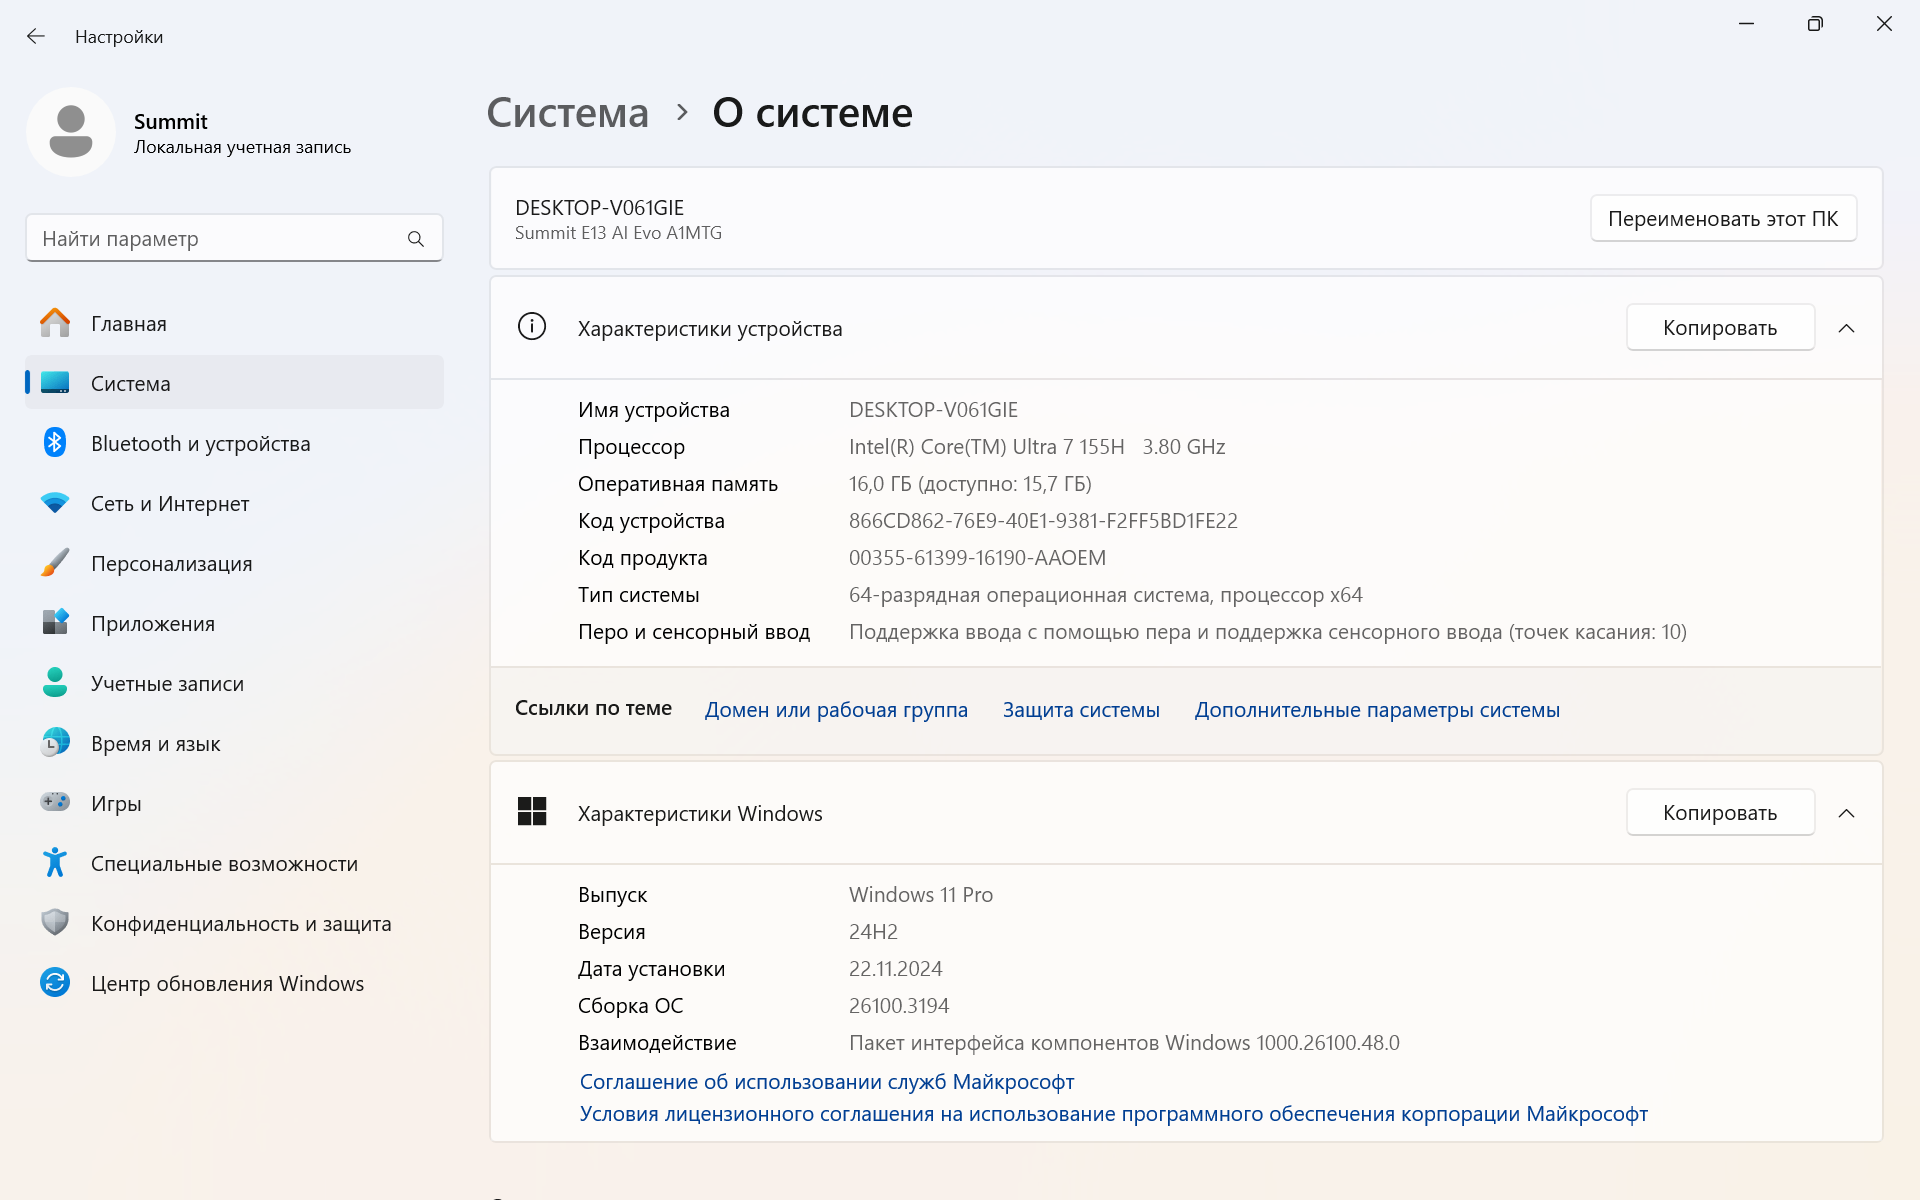Click Переименовать этот ПК button
Image resolution: width=1920 pixels, height=1200 pixels.
tap(1723, 218)
